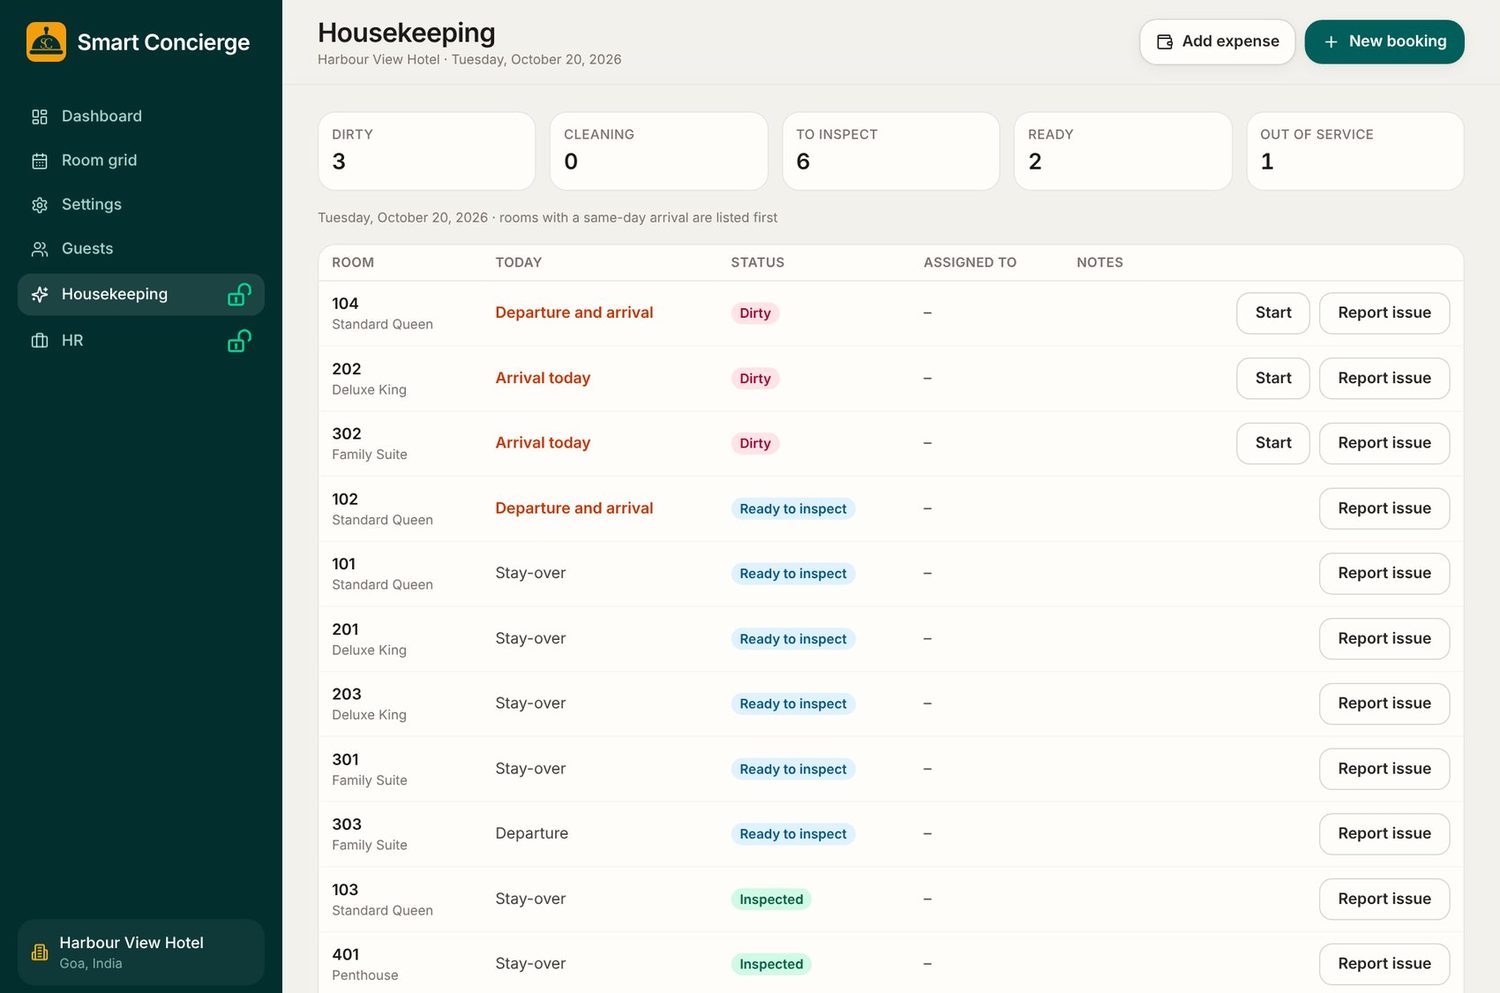Open the Guests section

(x=141, y=248)
